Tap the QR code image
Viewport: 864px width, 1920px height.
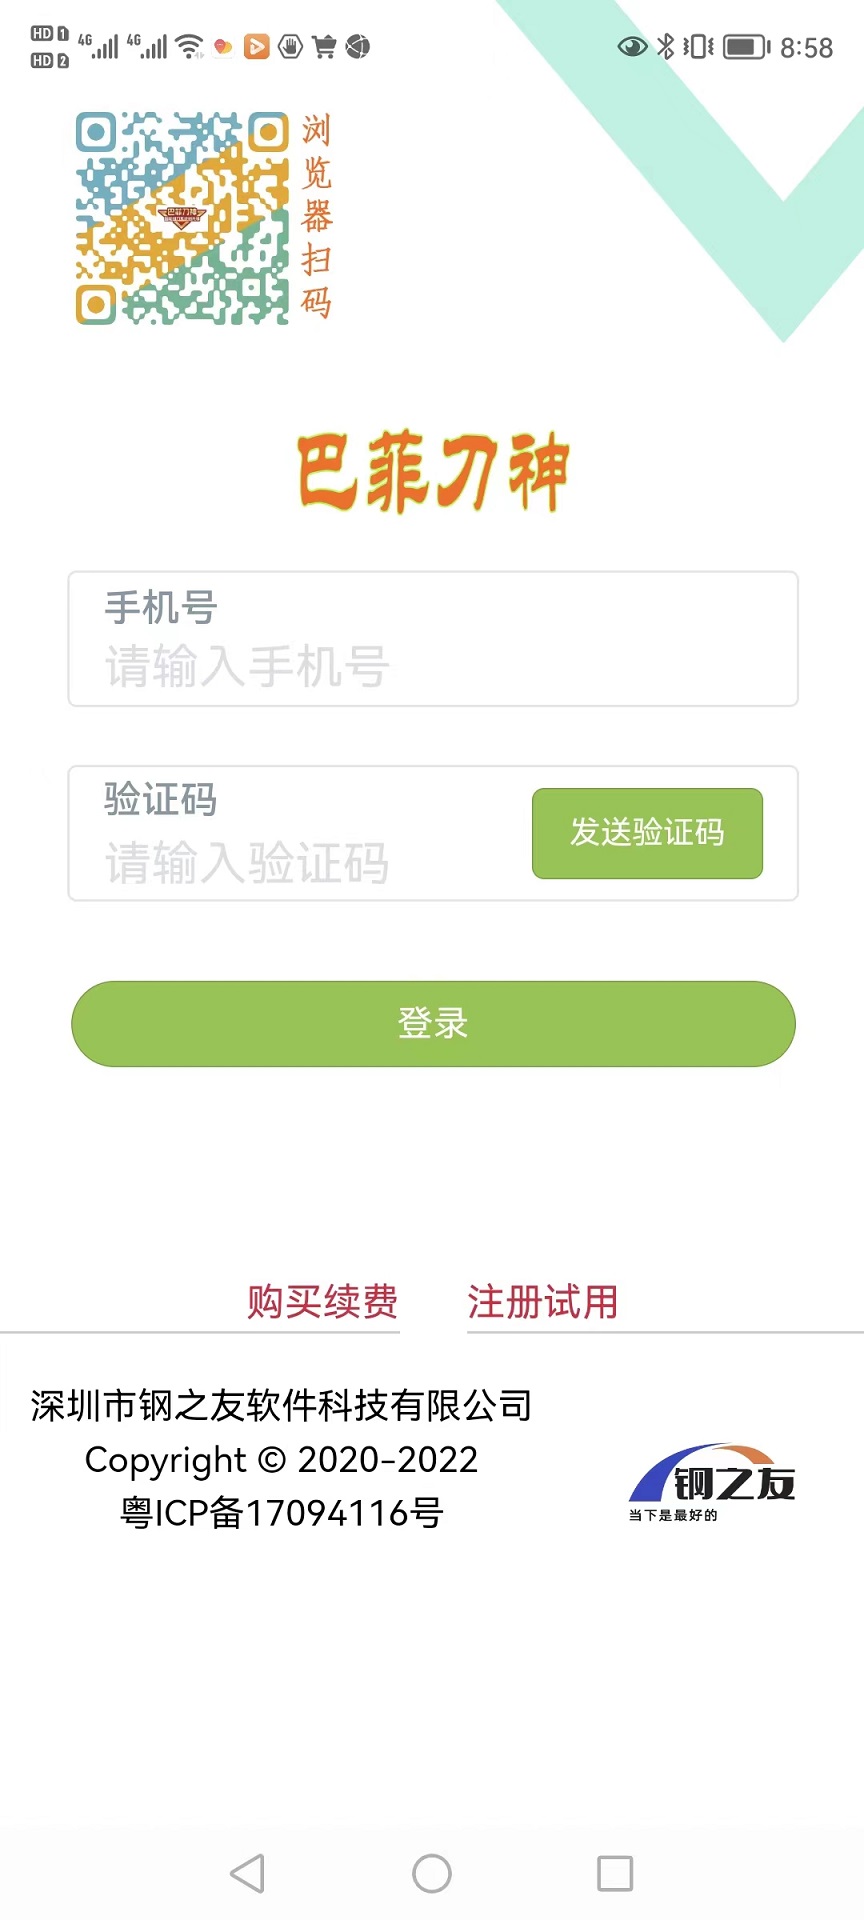click(182, 218)
